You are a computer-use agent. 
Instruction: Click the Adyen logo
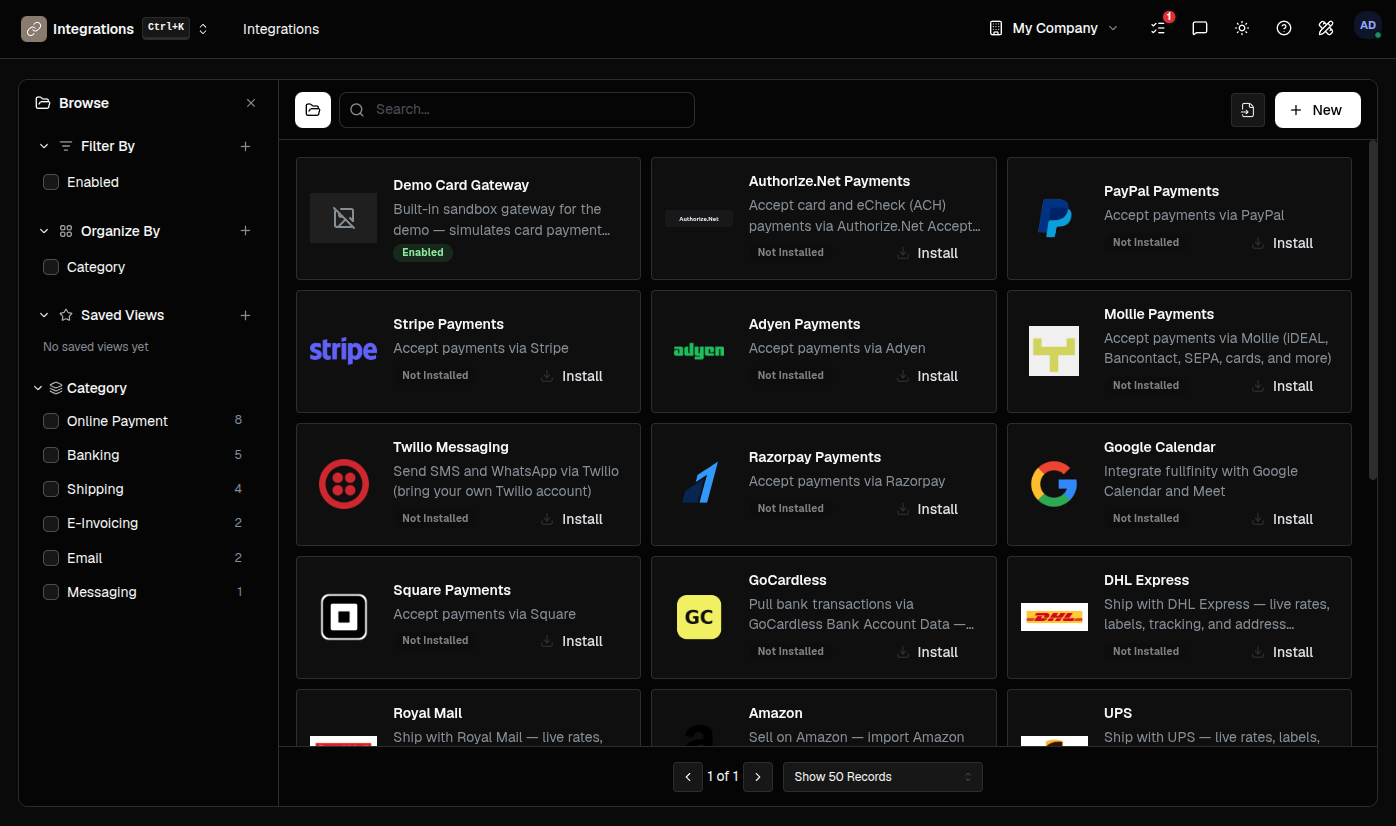[699, 351]
